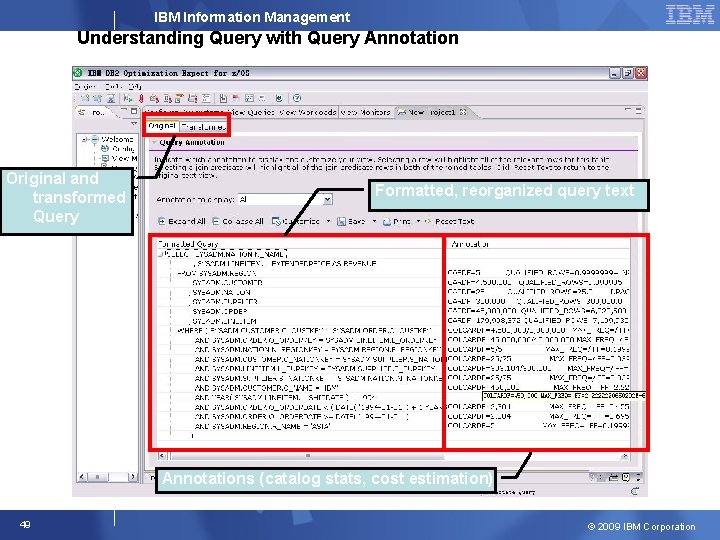Click the Reset Text button
The height and width of the screenshot is (540, 720).
(x=450, y=221)
